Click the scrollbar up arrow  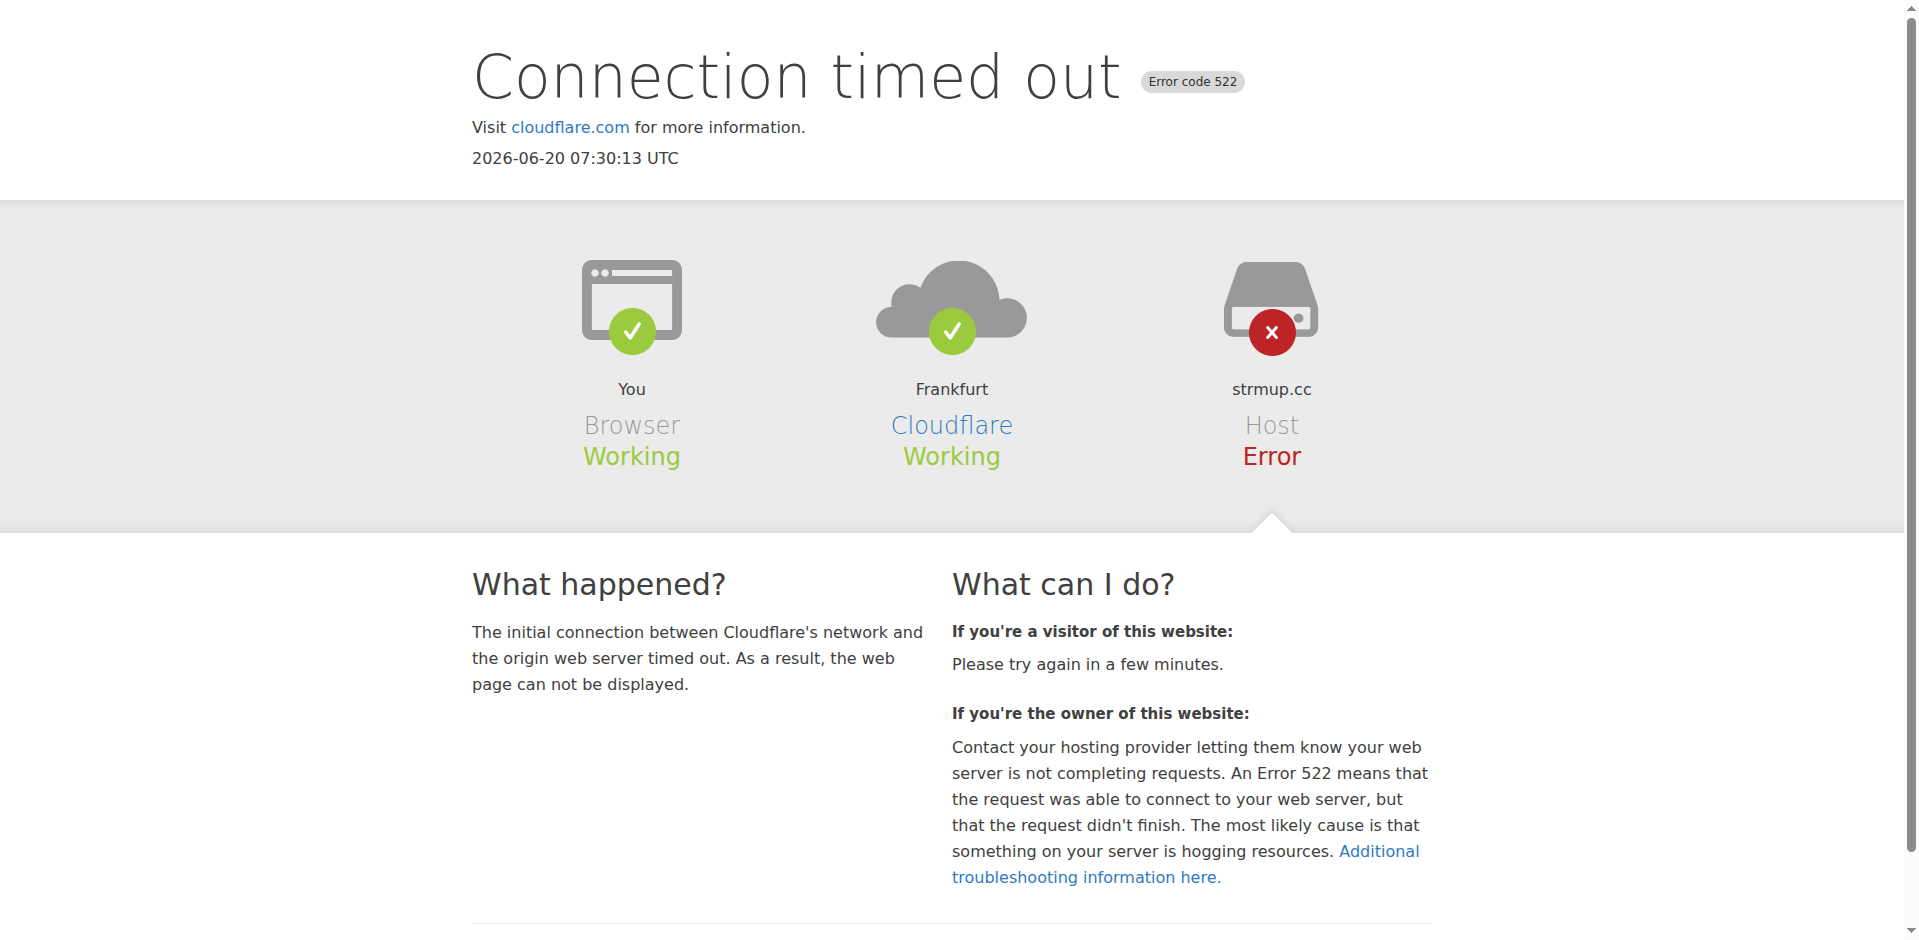(x=1911, y=8)
